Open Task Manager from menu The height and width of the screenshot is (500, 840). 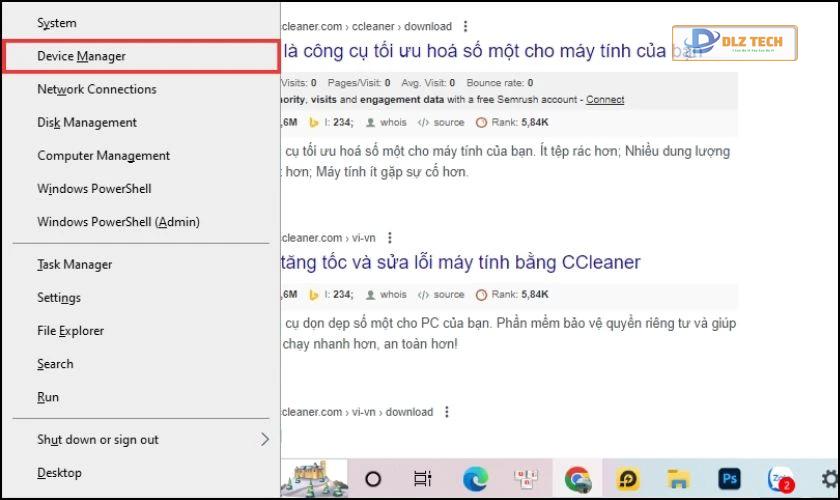point(141,265)
